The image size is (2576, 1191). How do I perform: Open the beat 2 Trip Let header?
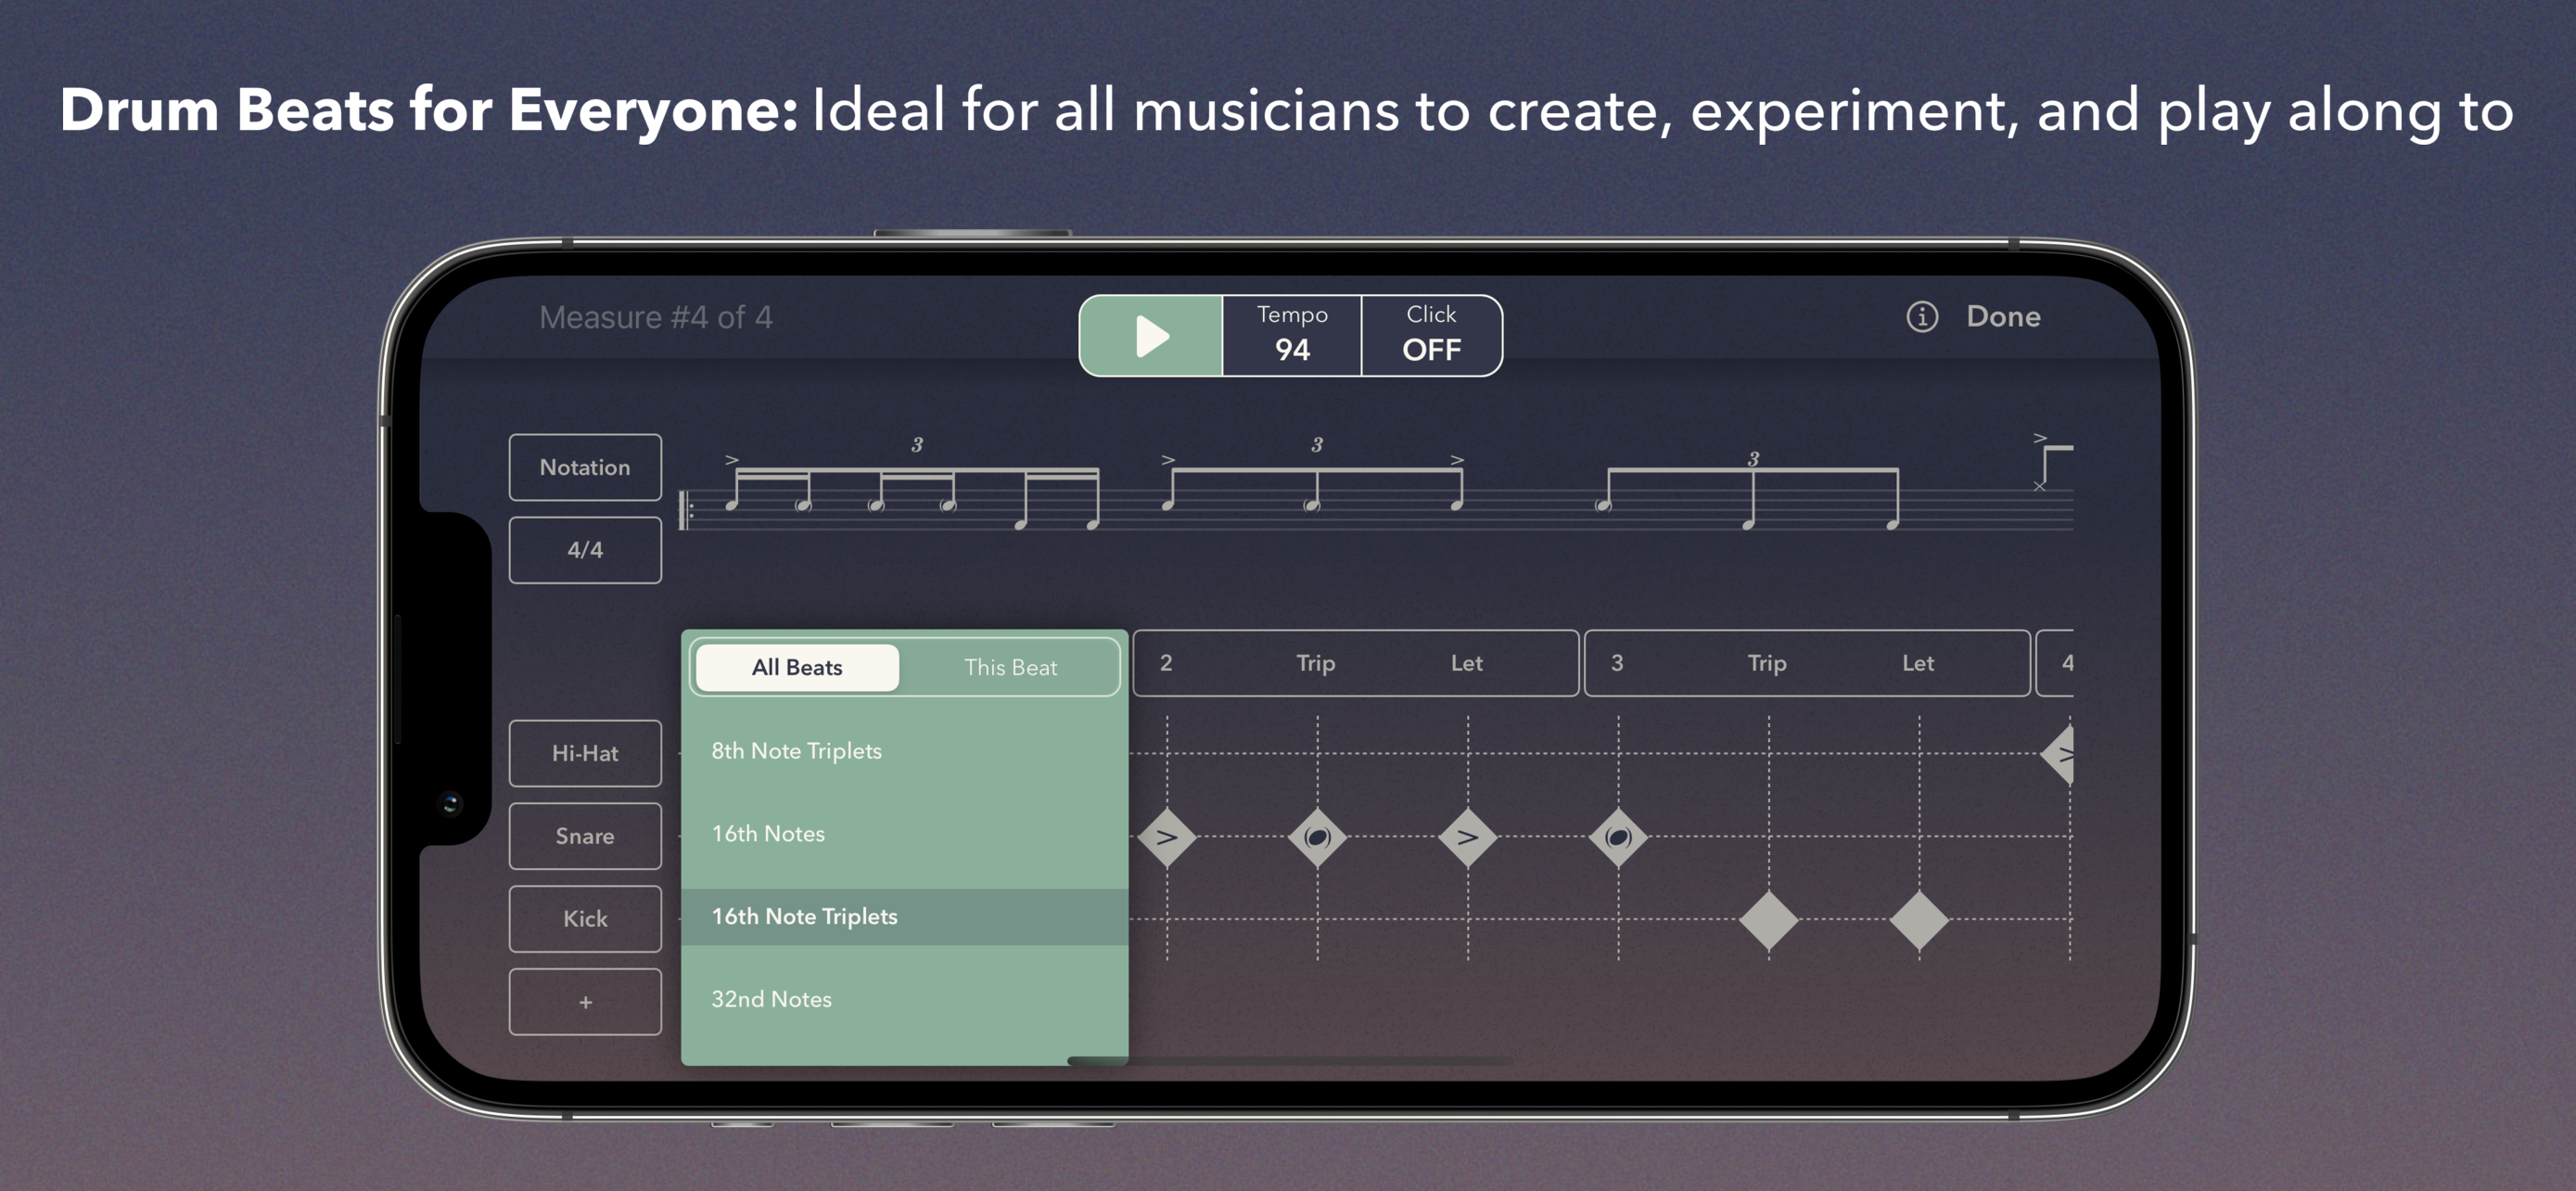click(1355, 663)
